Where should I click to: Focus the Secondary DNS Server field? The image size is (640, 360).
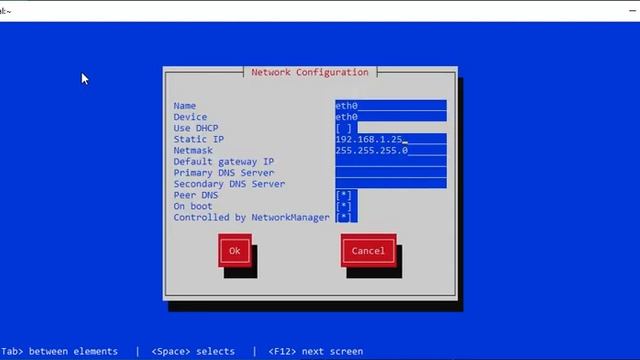tap(391, 184)
